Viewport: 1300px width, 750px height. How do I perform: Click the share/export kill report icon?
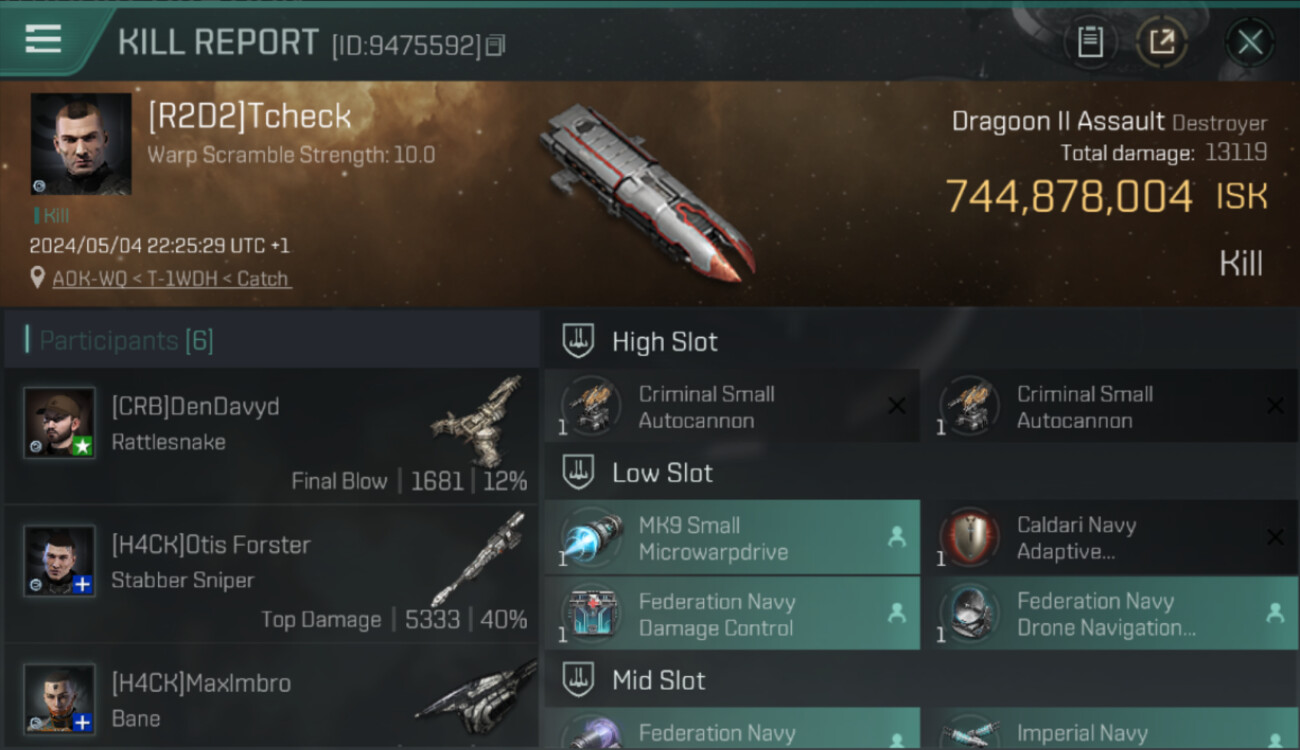click(1161, 42)
